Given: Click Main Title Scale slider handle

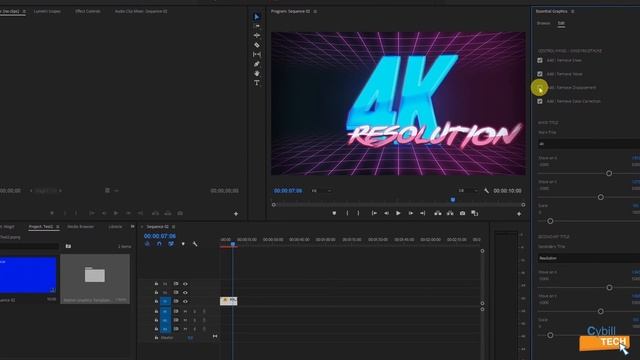Looking at the screenshot, I should pyautogui.click(x=550, y=221).
